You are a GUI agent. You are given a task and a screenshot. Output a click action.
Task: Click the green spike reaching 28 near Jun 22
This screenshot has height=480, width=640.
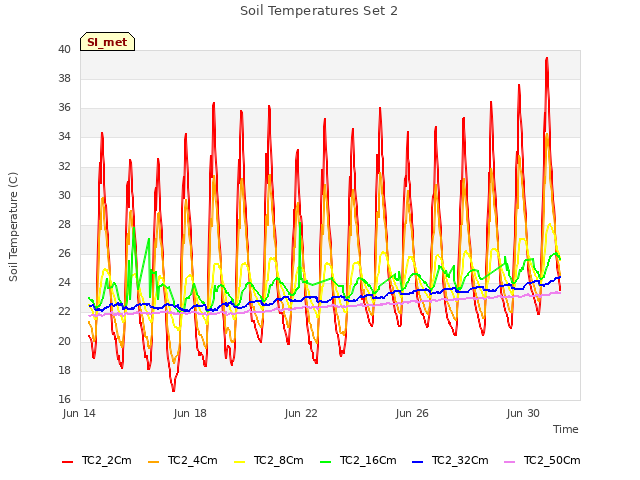click(300, 223)
